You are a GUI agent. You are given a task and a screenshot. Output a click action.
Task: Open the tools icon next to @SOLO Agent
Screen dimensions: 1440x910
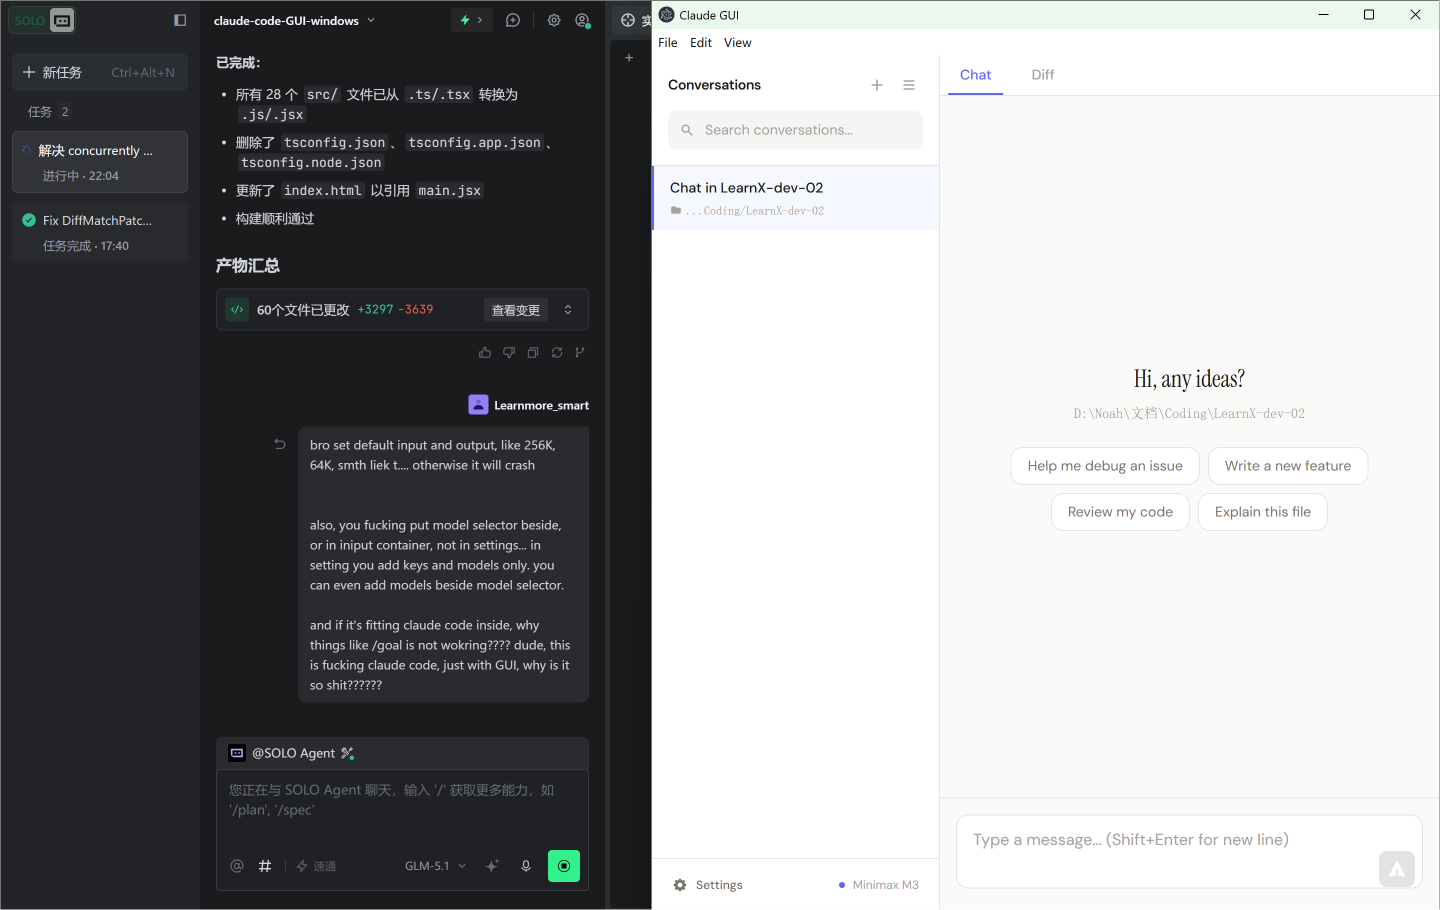(x=347, y=753)
